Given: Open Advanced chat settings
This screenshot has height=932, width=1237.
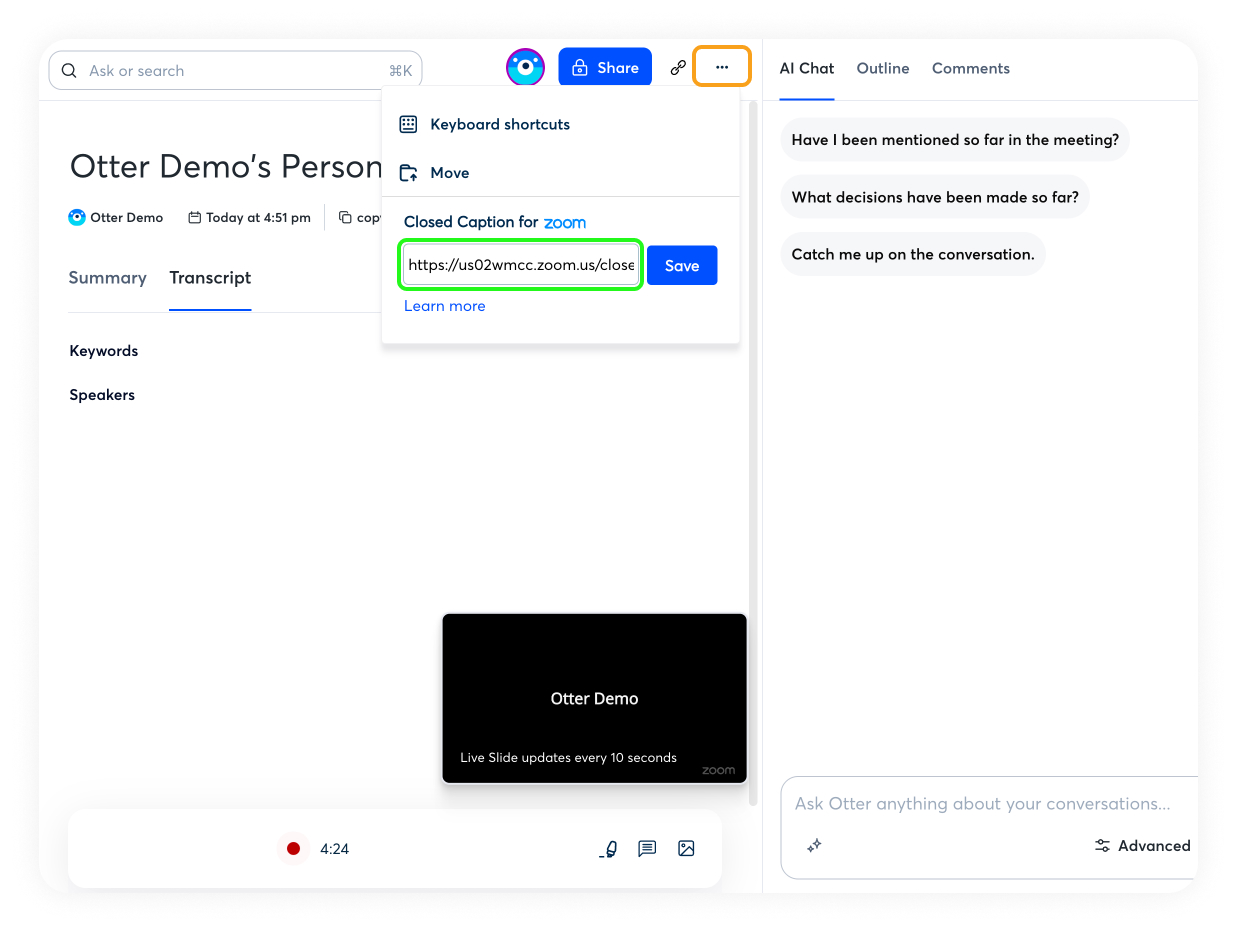Looking at the screenshot, I should (1142, 846).
